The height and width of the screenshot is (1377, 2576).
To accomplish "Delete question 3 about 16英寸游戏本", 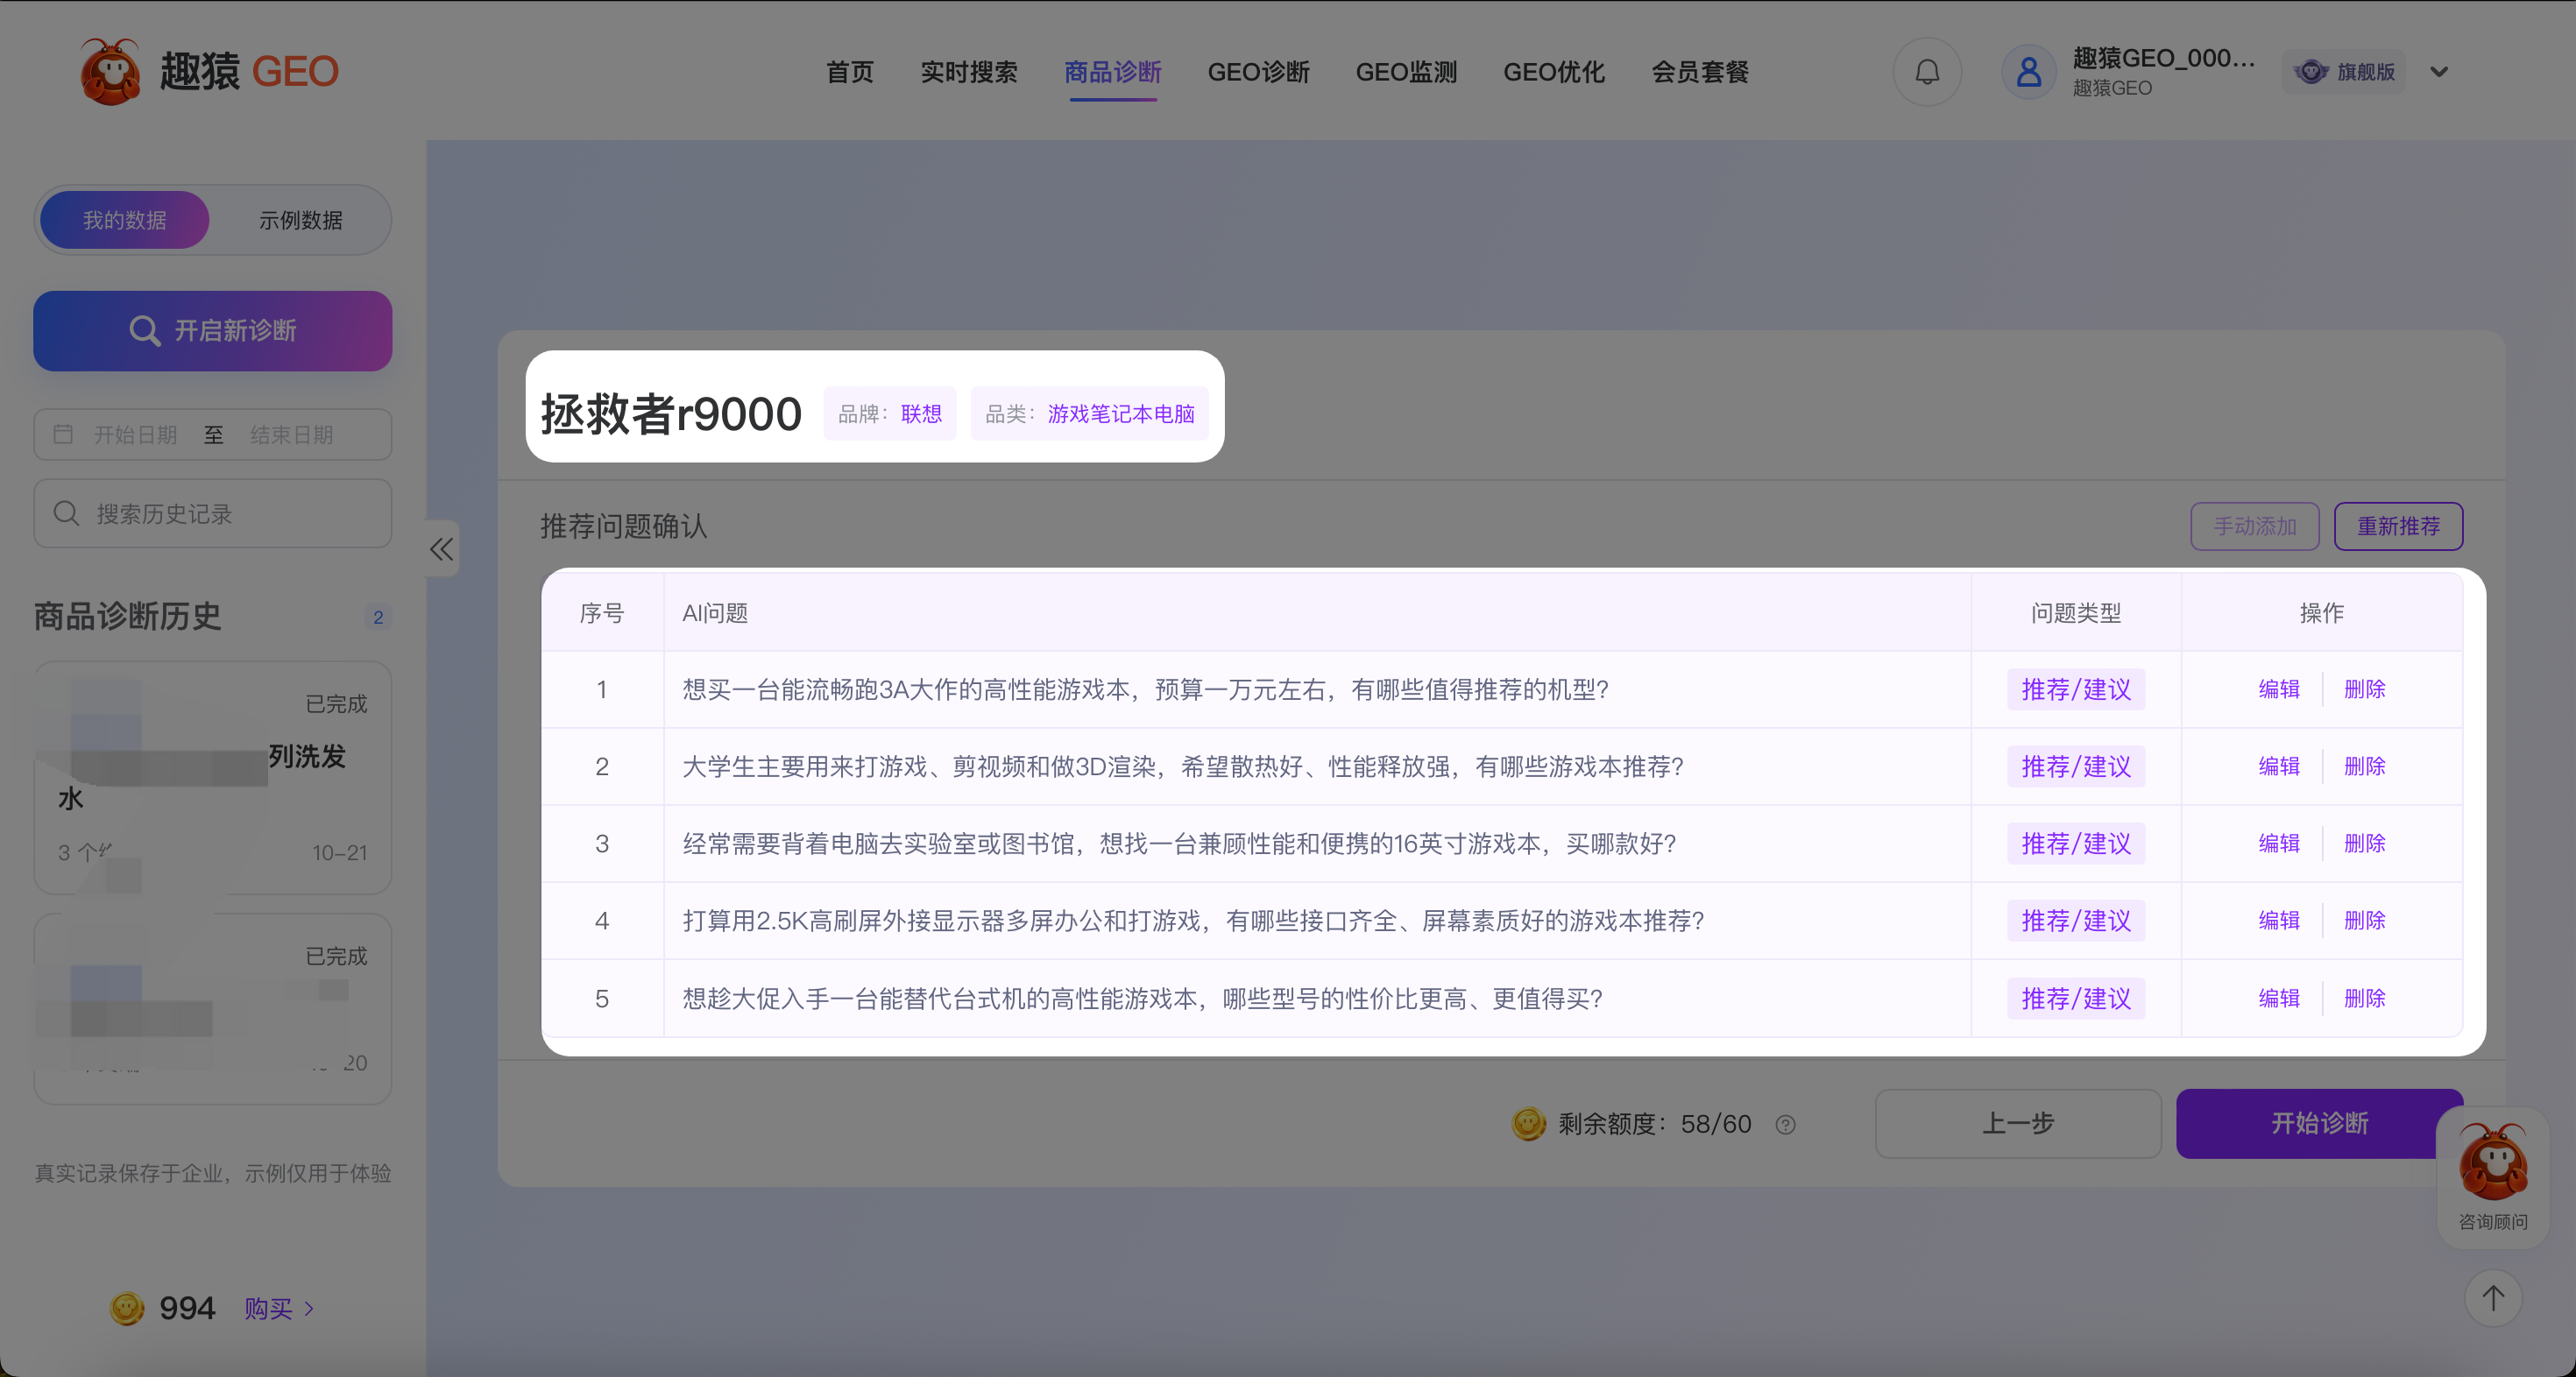I will (x=2365, y=843).
